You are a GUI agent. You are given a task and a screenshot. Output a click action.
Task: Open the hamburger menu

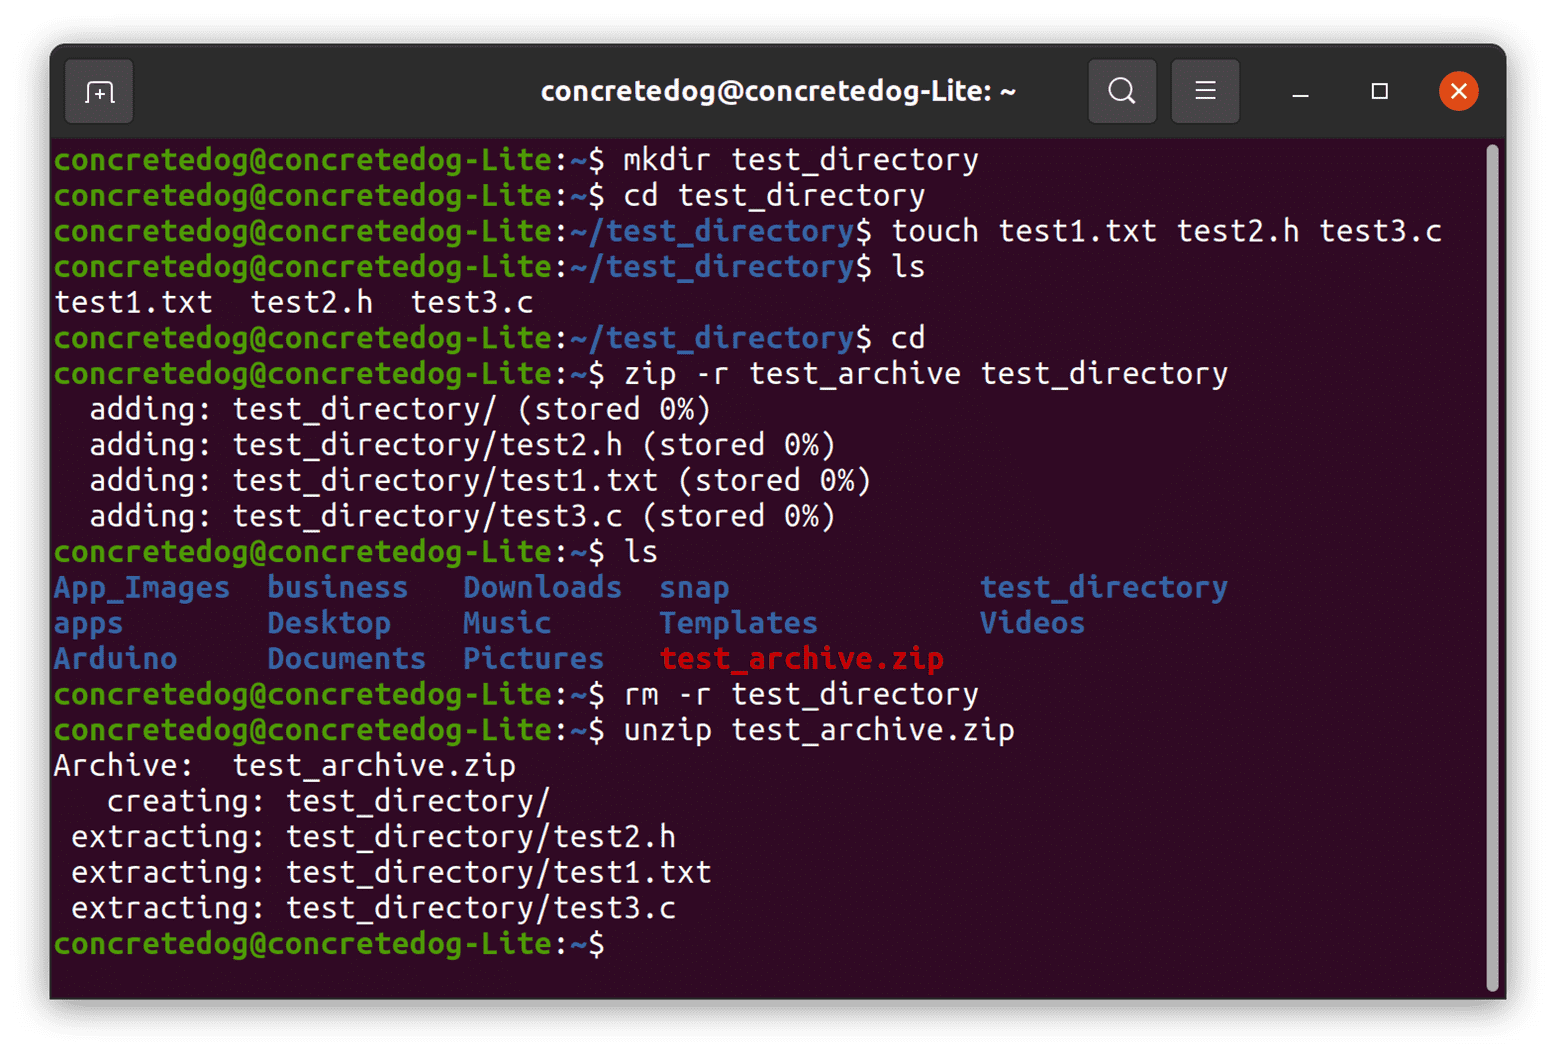[x=1205, y=92]
